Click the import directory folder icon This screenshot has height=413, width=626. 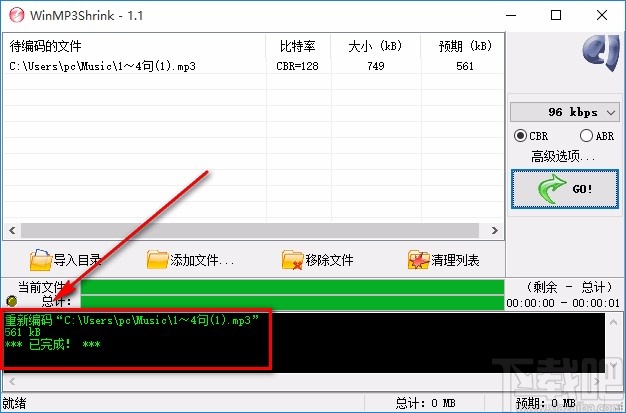point(41,260)
